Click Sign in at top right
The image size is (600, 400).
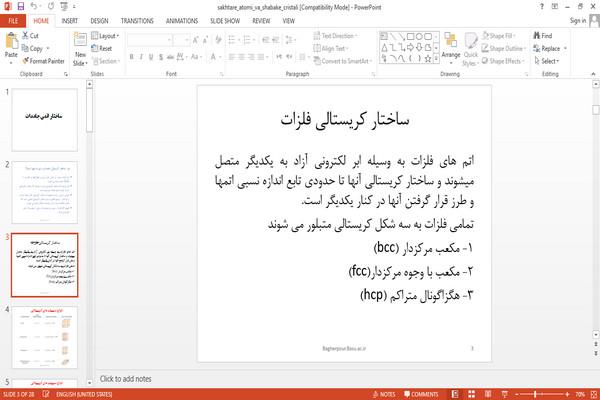[578, 21]
